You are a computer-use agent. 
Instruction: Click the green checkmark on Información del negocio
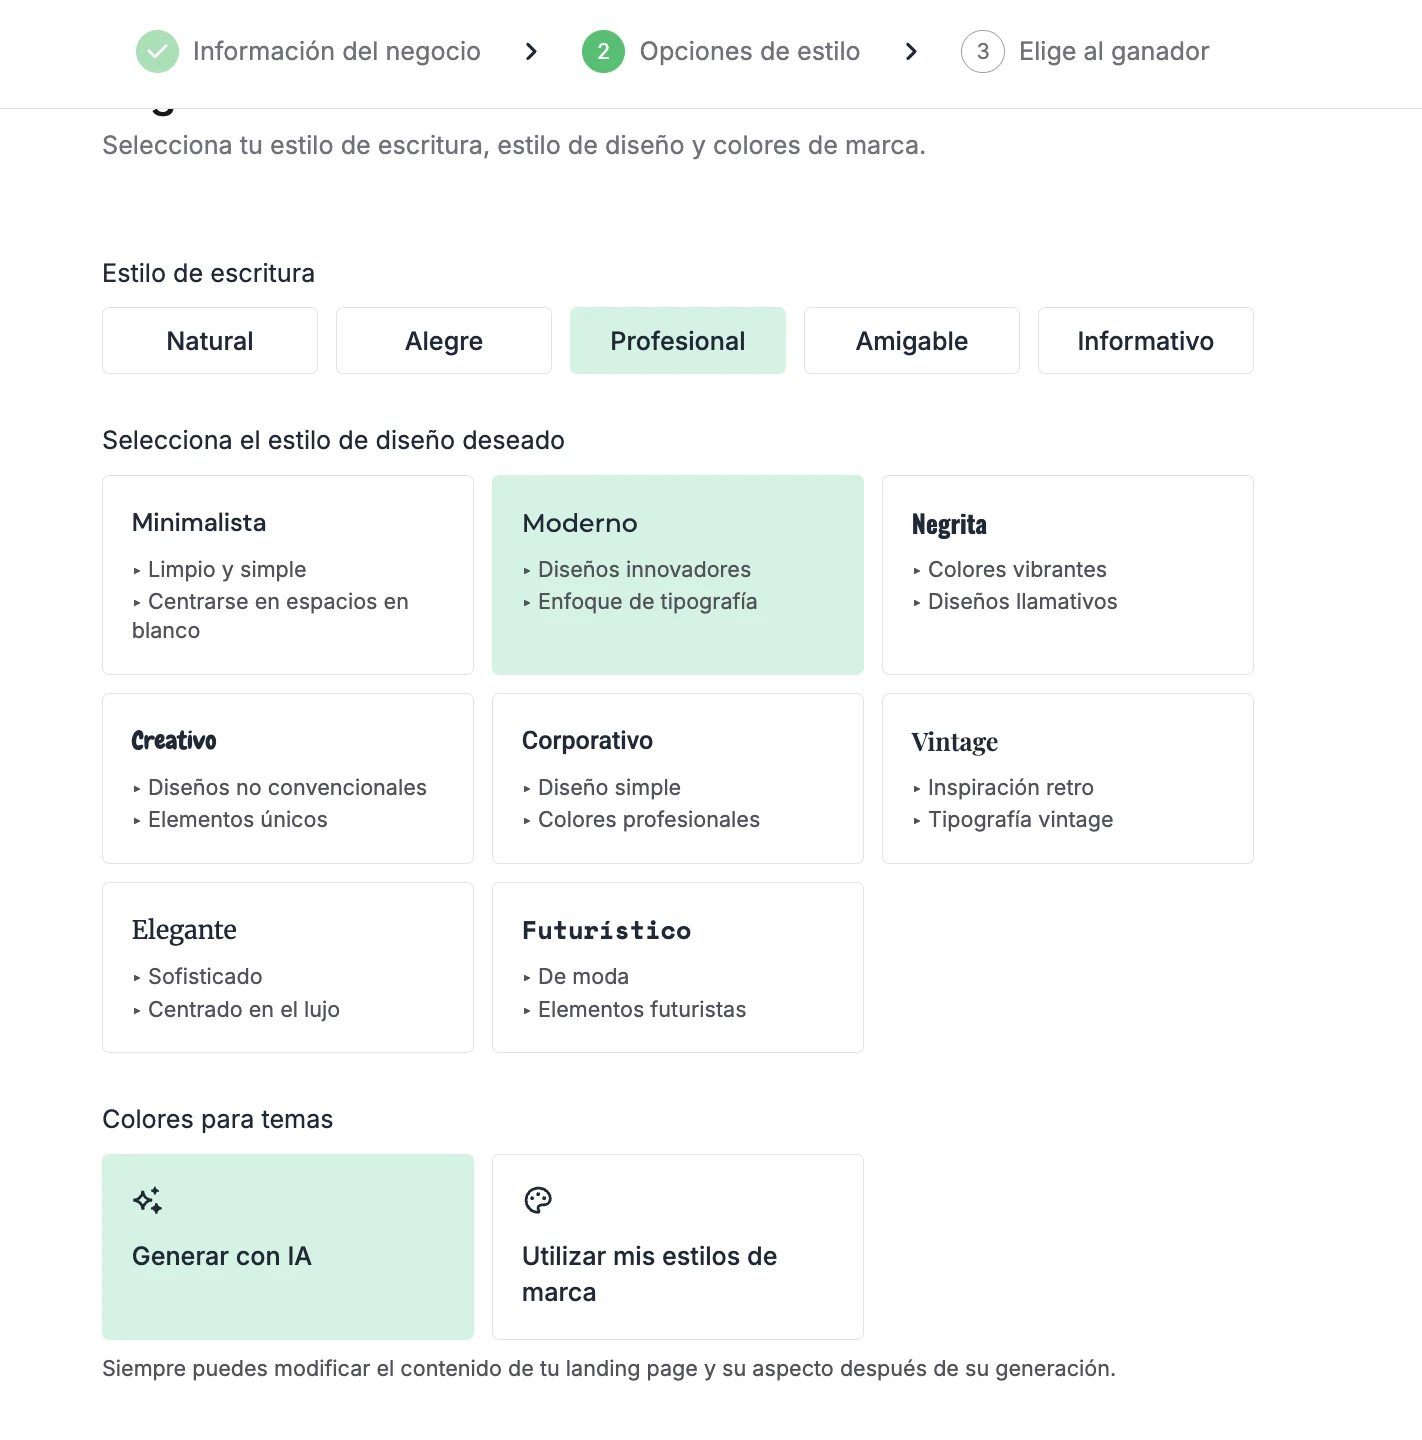[157, 51]
